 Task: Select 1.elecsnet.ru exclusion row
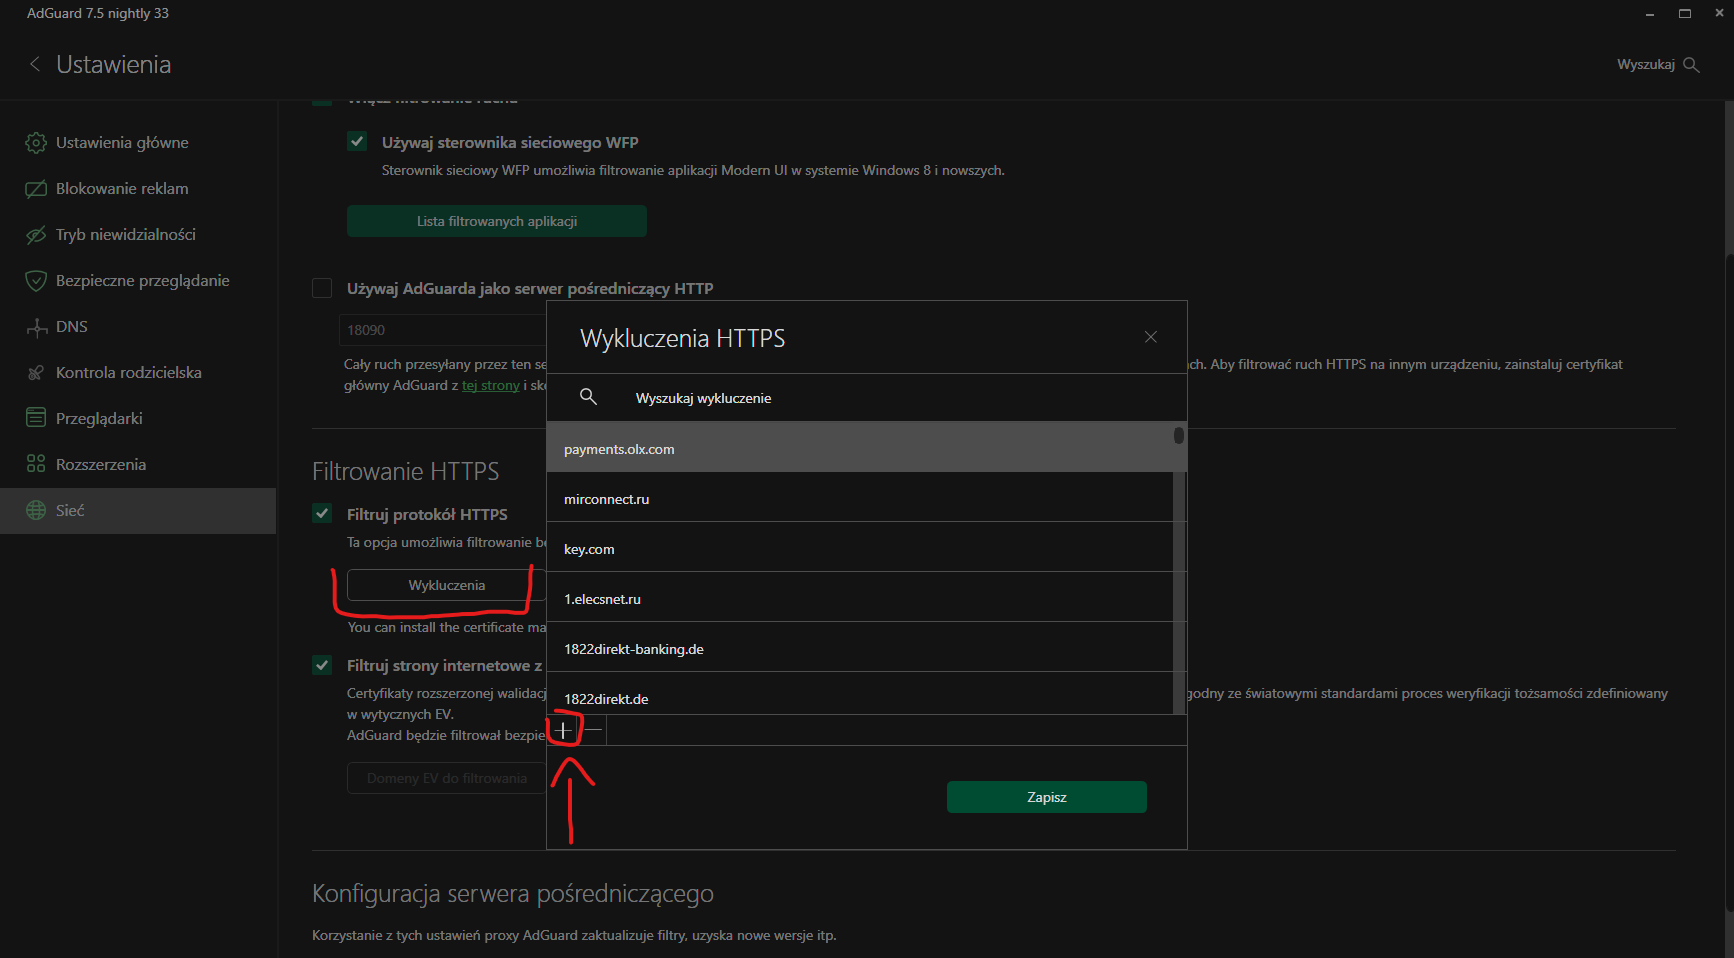(x=860, y=597)
